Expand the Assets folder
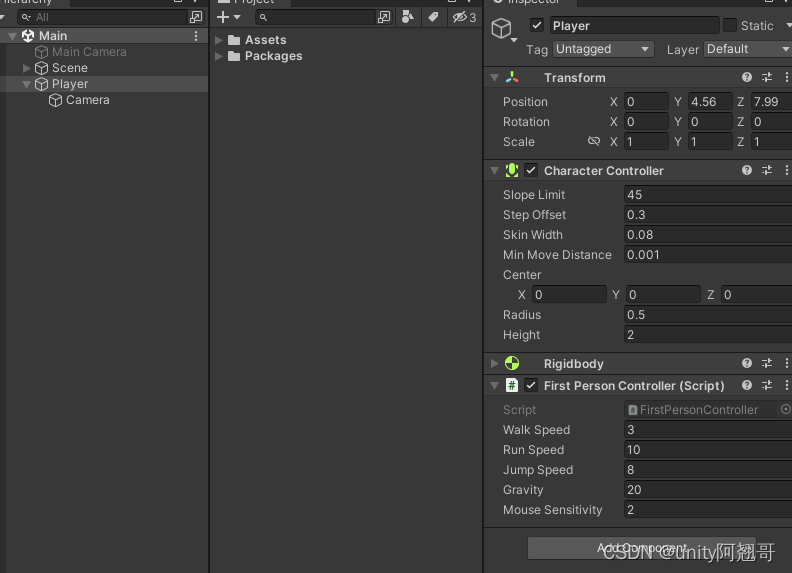Image resolution: width=792 pixels, height=573 pixels. pyautogui.click(x=219, y=40)
